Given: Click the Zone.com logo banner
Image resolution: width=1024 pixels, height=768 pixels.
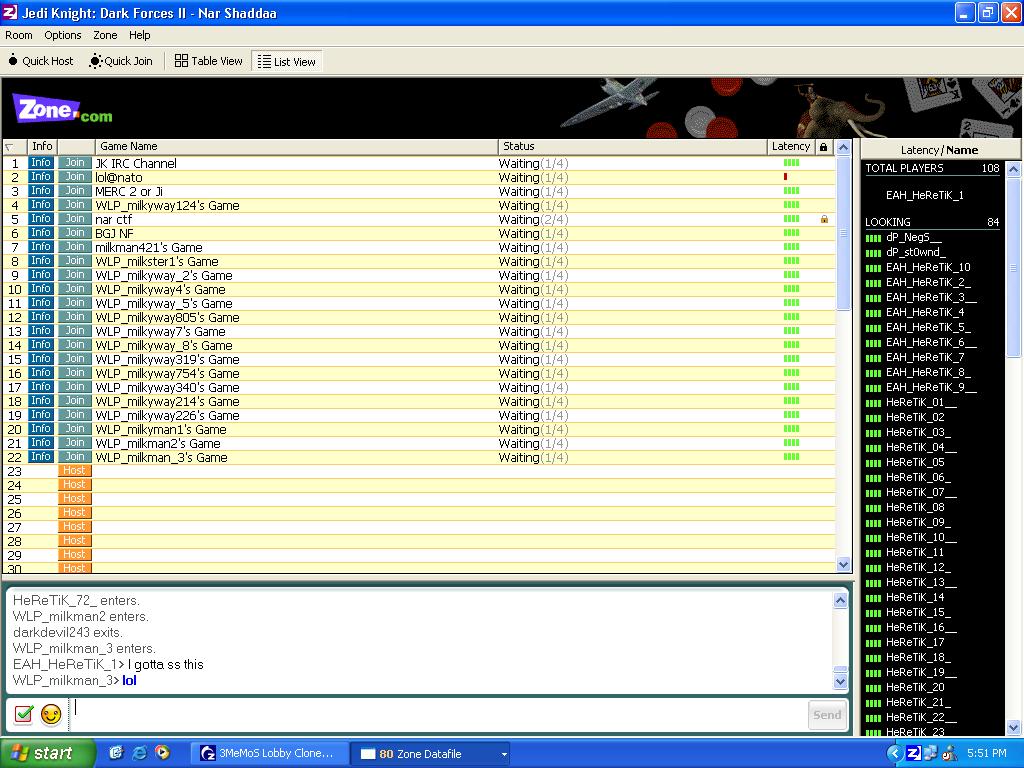Looking at the screenshot, I should [x=63, y=109].
